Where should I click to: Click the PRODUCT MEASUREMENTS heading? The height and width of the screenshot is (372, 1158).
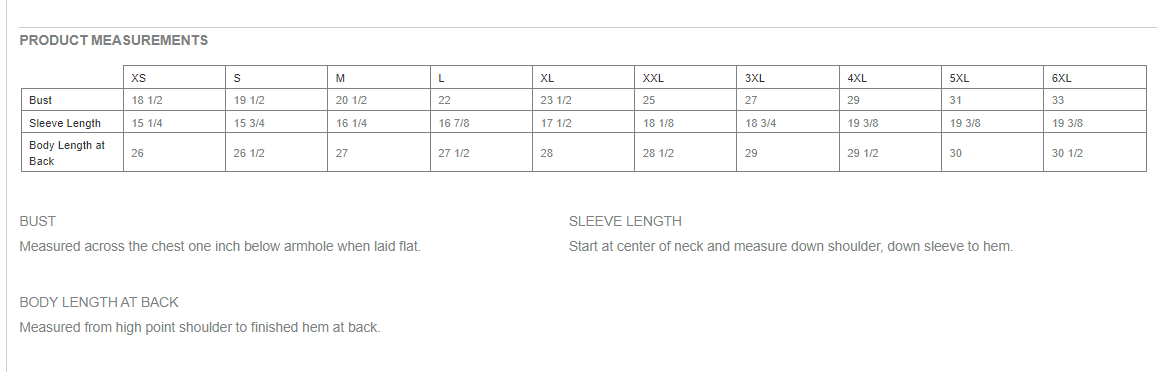(114, 41)
